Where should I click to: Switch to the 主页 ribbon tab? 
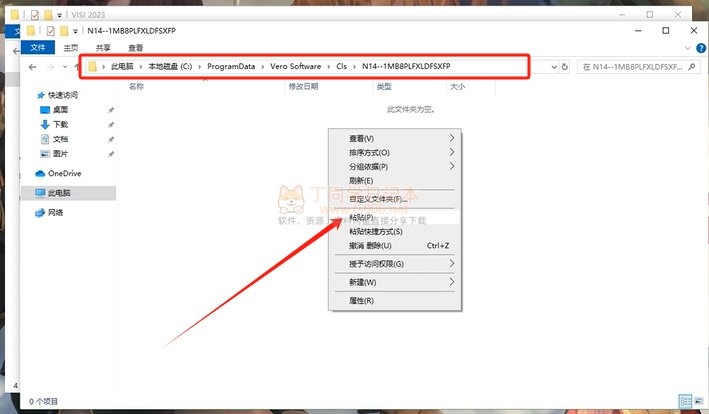click(71, 47)
